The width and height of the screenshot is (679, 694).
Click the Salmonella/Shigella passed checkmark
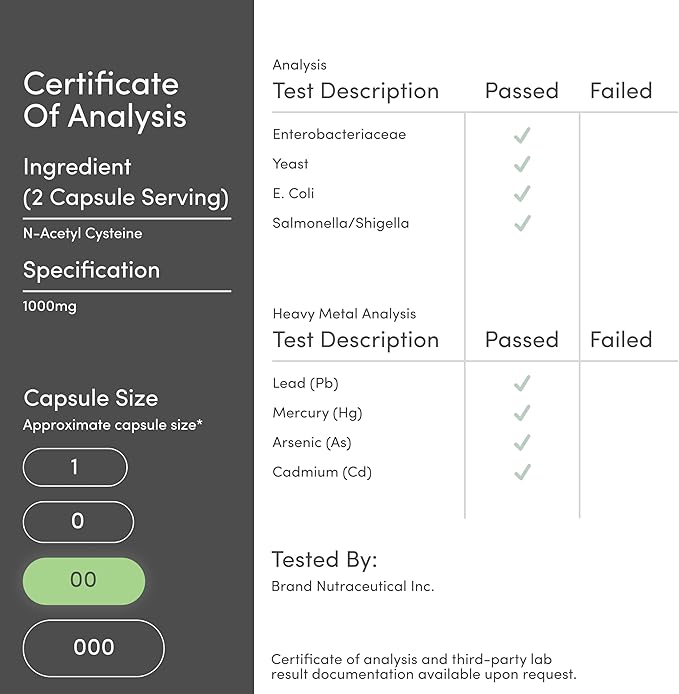click(x=522, y=223)
